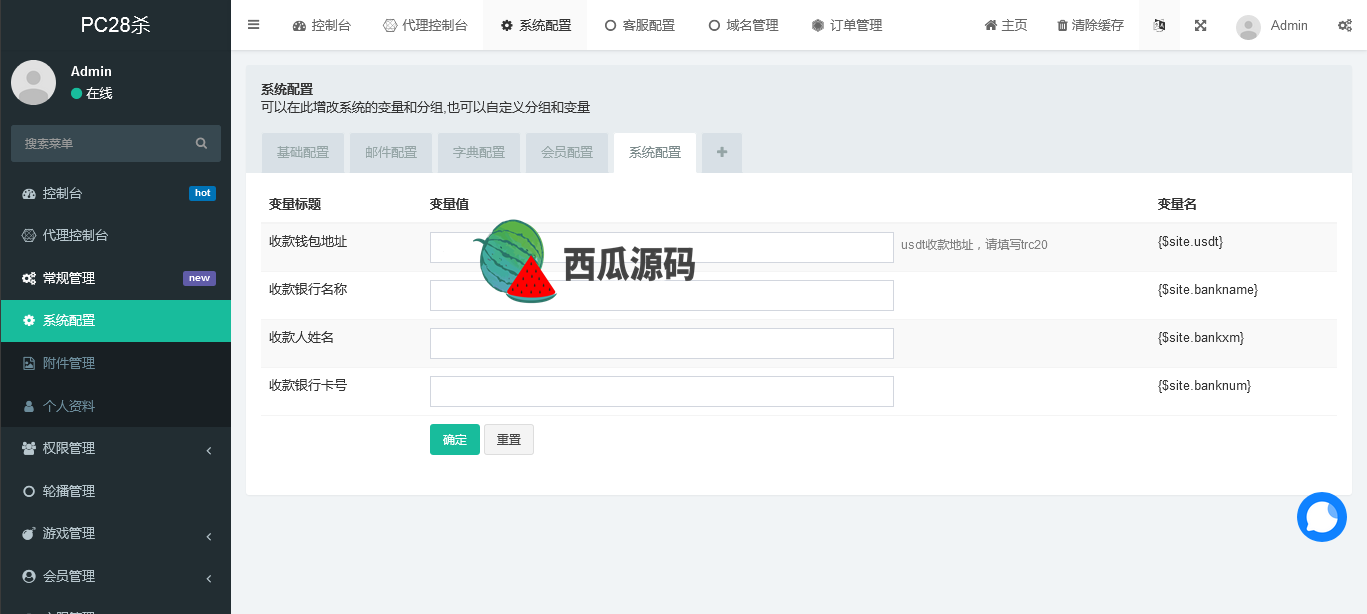Open the settings gears icon at top right
This screenshot has width=1367, height=614.
pyautogui.click(x=1345, y=25)
